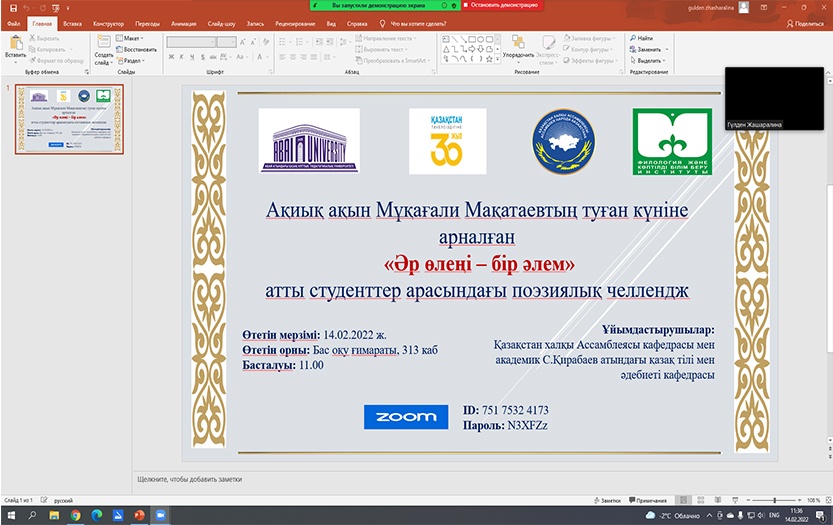
Task: Click the Поделиться share button
Action: 802,21
